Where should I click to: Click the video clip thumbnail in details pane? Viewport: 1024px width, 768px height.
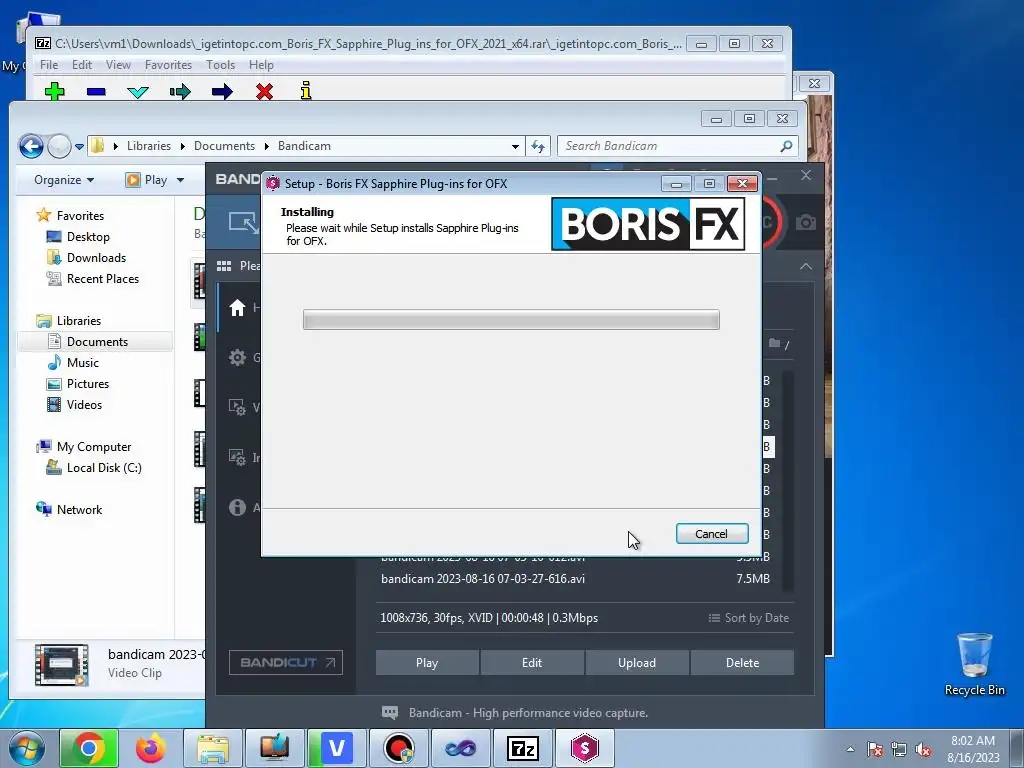[61, 665]
